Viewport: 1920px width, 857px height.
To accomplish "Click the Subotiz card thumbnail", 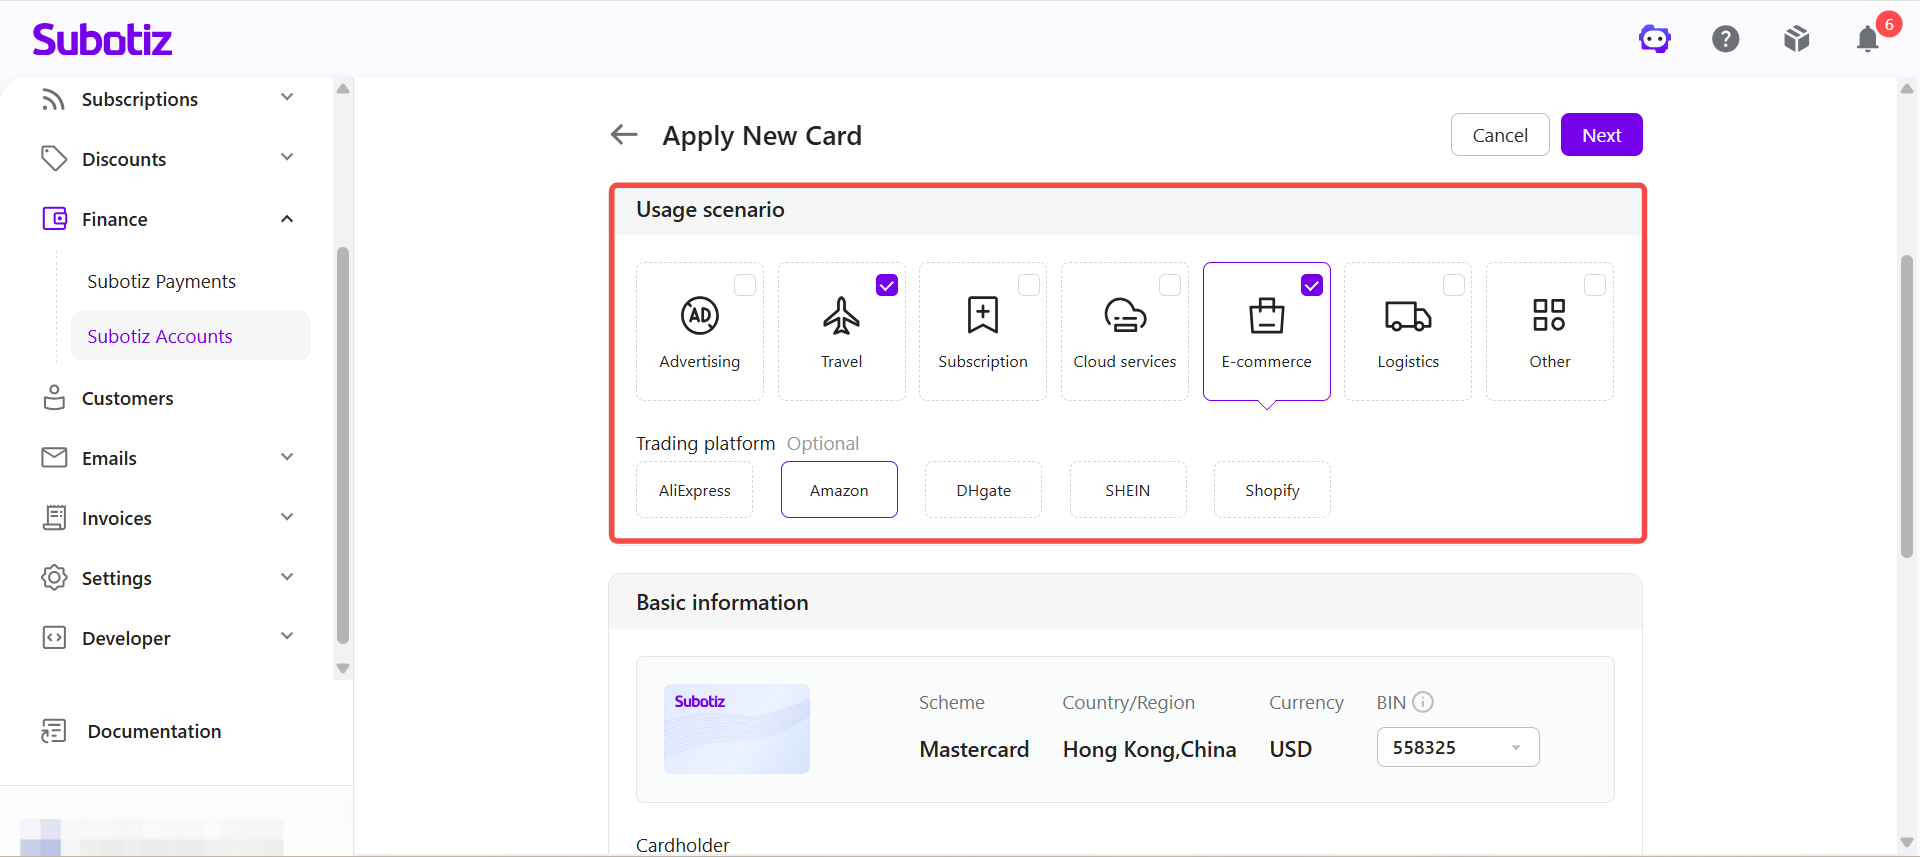I will pyautogui.click(x=737, y=729).
